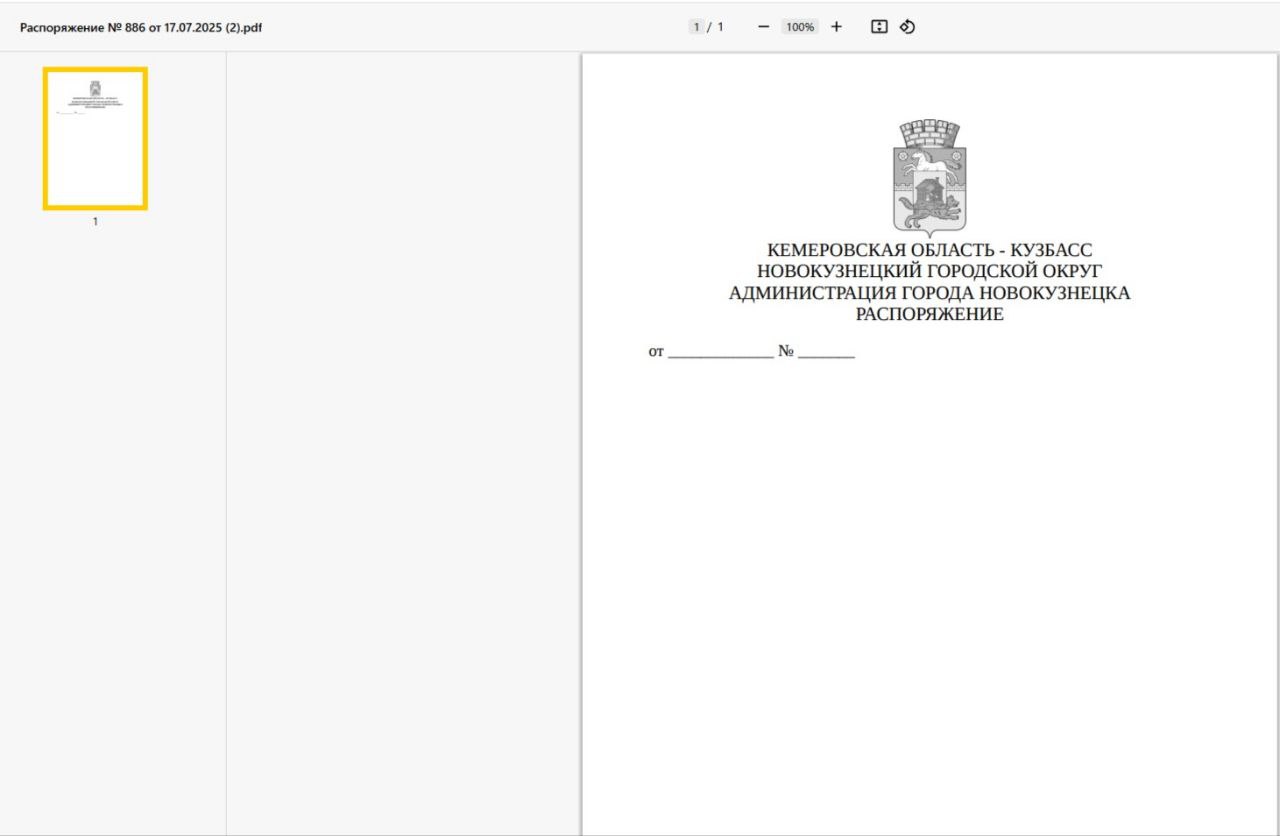Click the line АДМИНИСТРАЦИЯ ГОРОДА НОВОКУЗНЕЦКА

click(x=929, y=293)
